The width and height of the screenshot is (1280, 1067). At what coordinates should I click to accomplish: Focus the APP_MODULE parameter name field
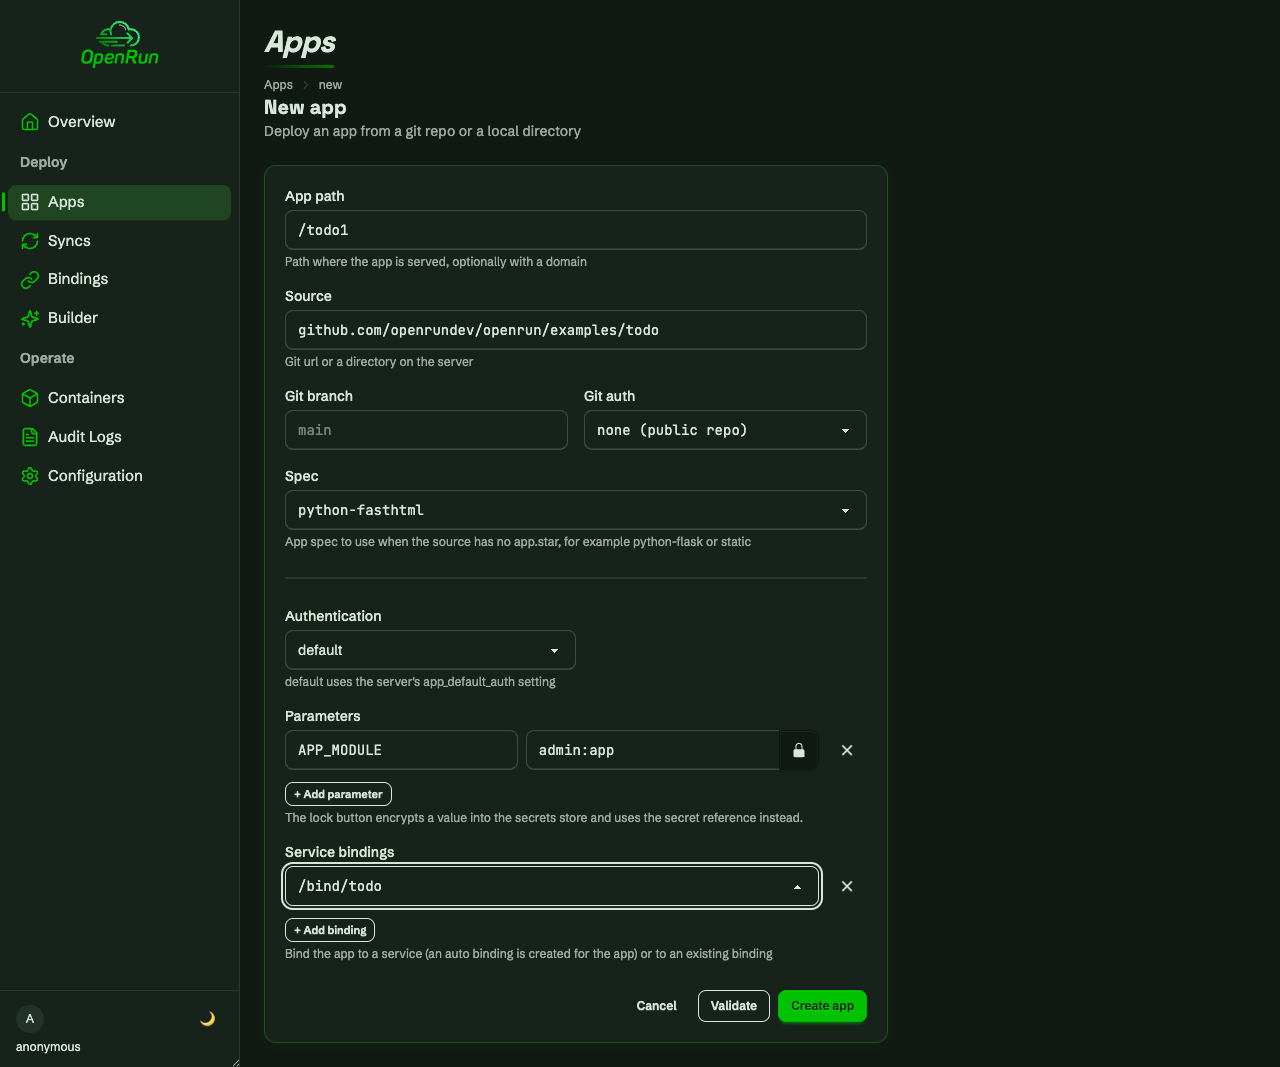pos(401,750)
